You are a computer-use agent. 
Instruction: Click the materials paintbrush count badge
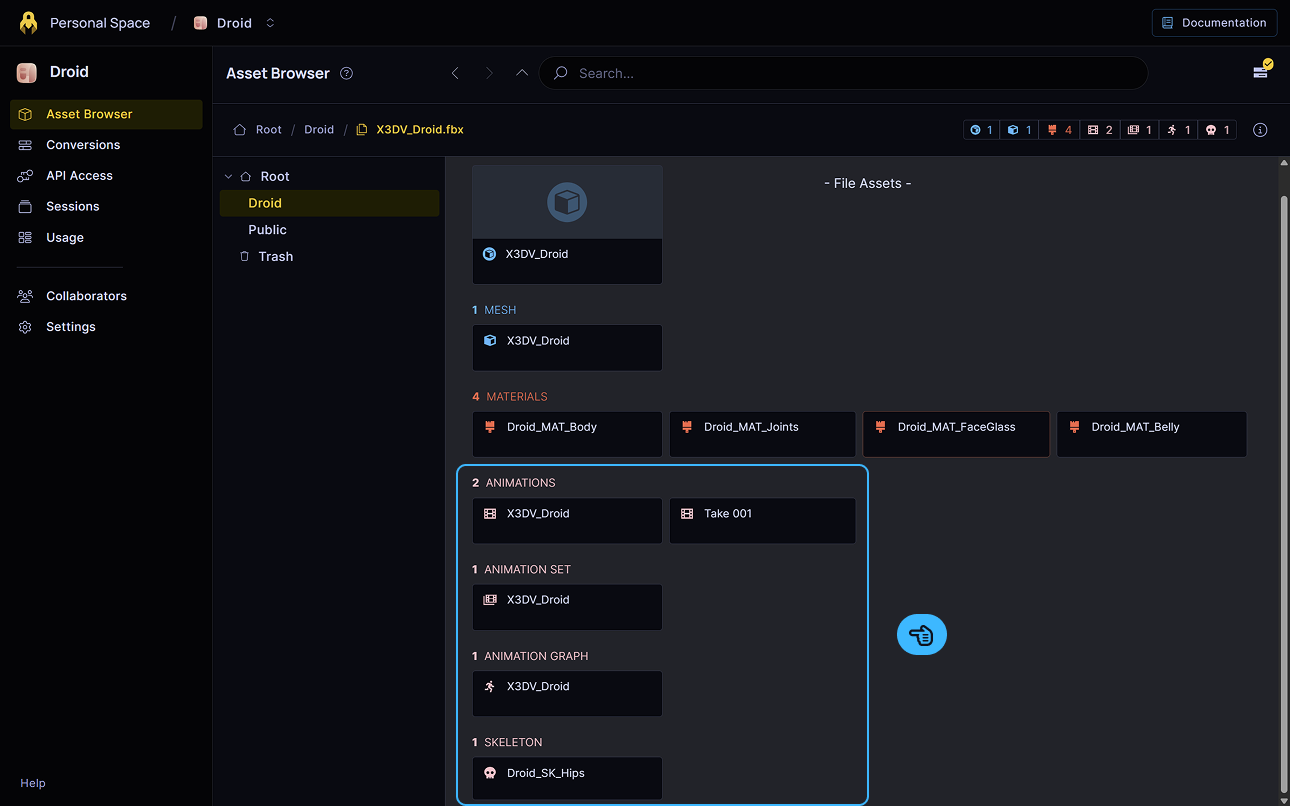tap(1059, 130)
